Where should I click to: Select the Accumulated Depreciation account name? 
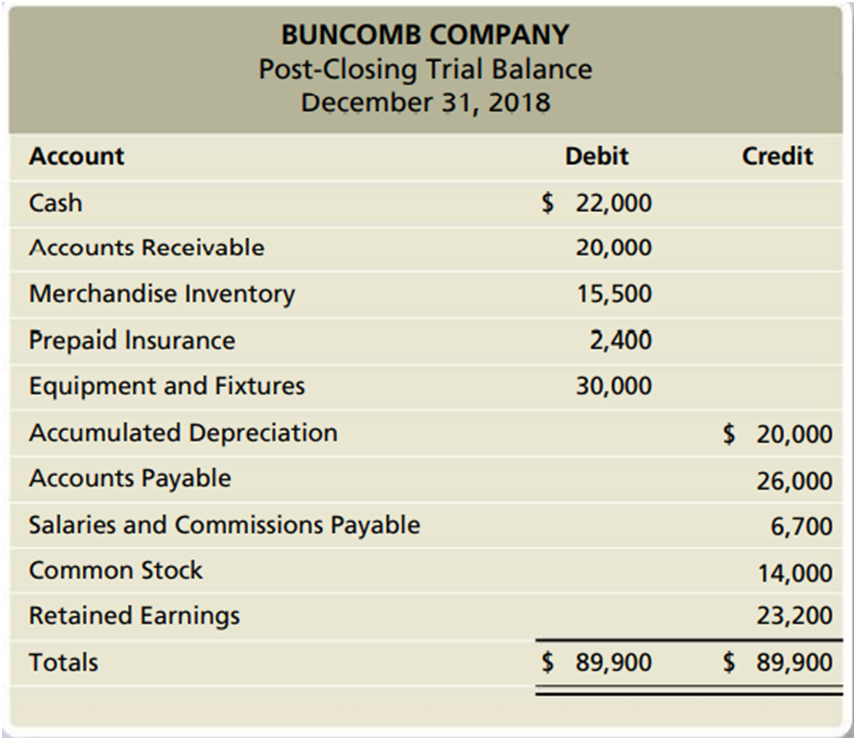click(183, 433)
